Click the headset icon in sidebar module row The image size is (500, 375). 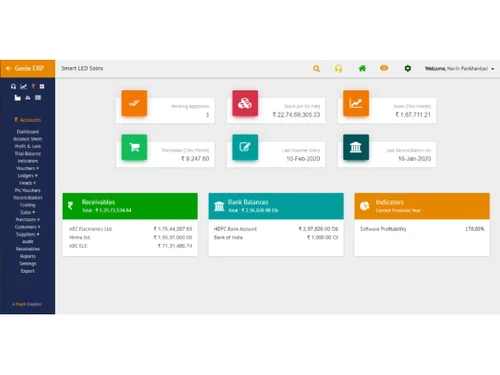pyautogui.click(x=13, y=87)
